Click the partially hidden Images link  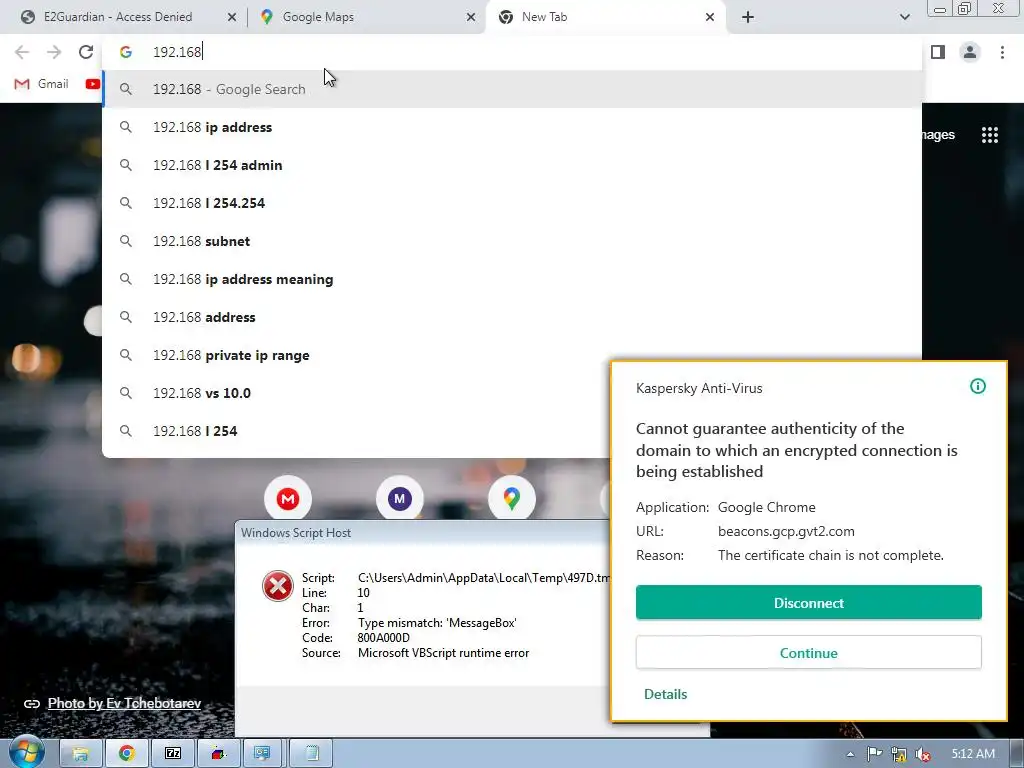tap(938, 135)
